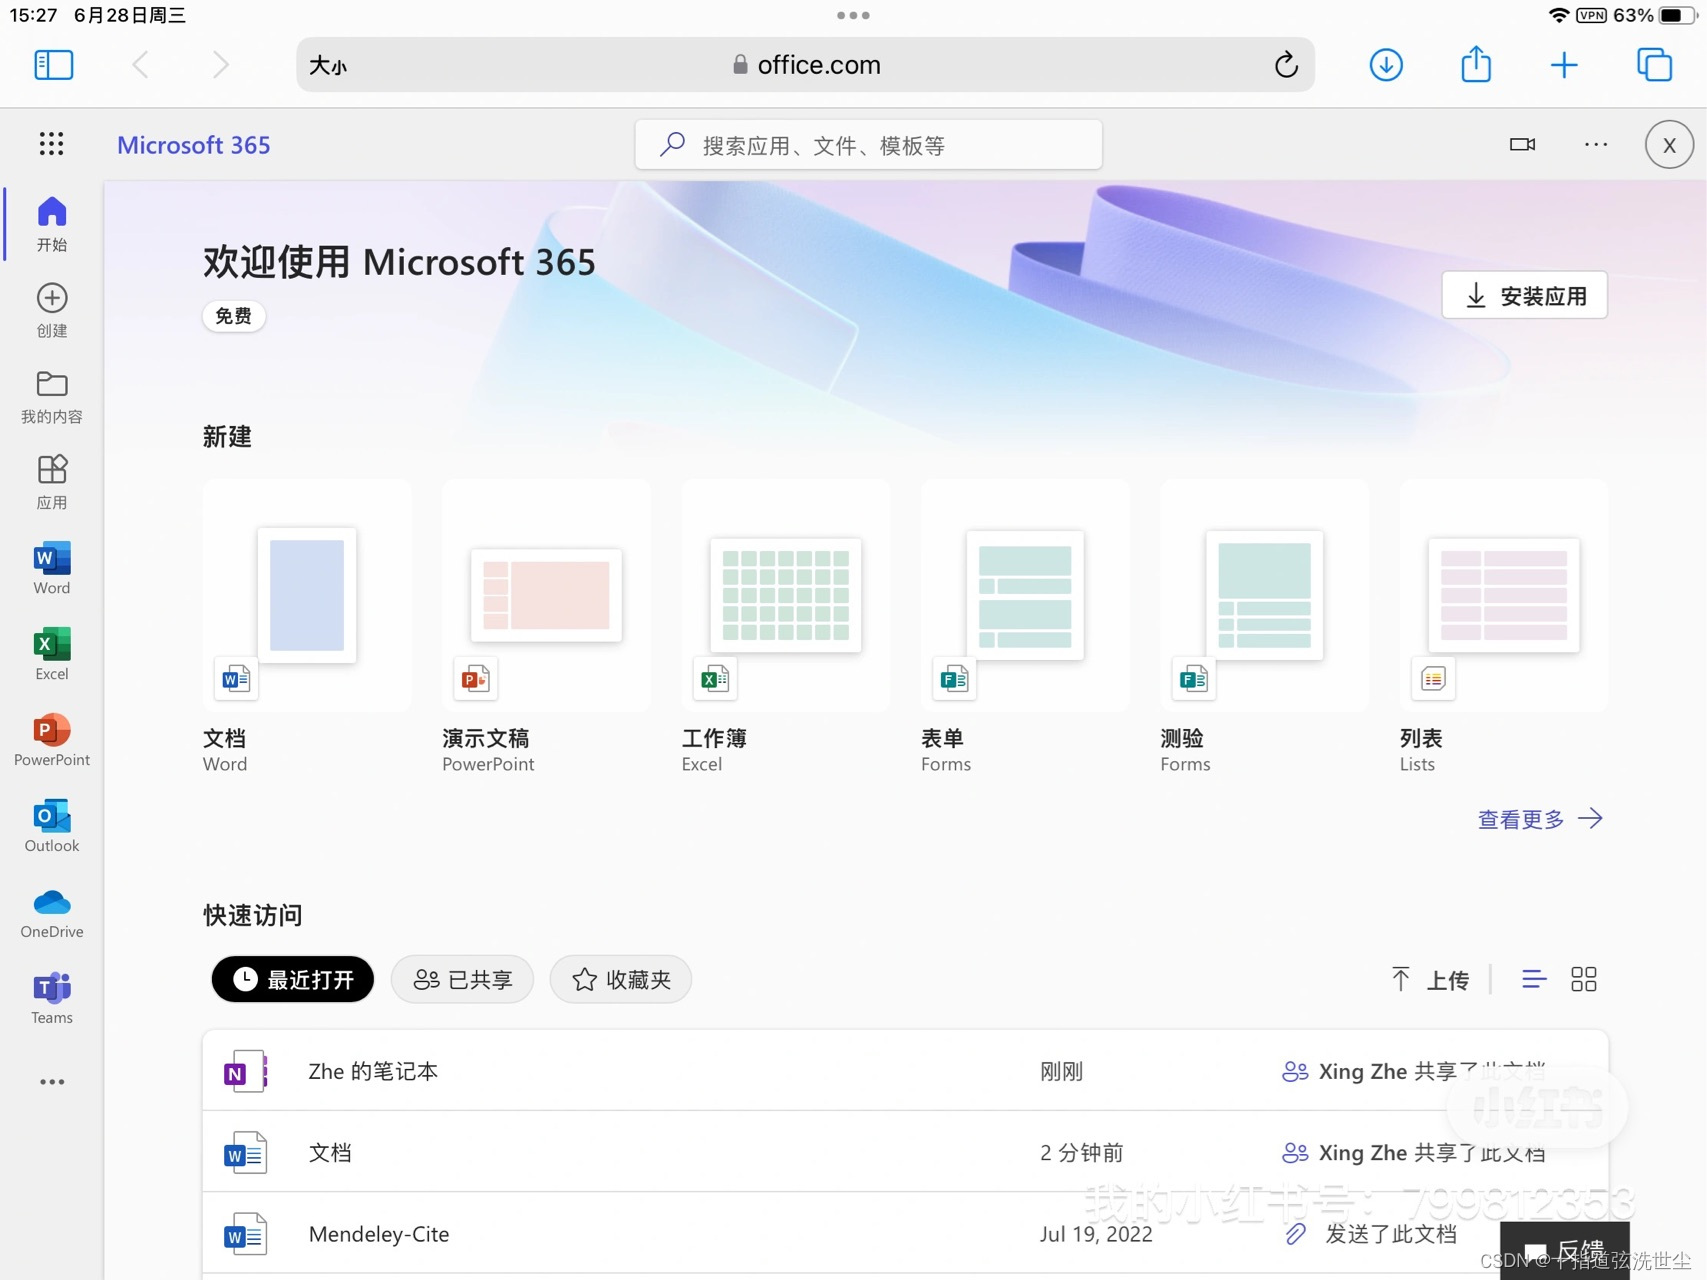1707x1280 pixels.
Task: Launch Word from the sidebar
Action: point(52,568)
